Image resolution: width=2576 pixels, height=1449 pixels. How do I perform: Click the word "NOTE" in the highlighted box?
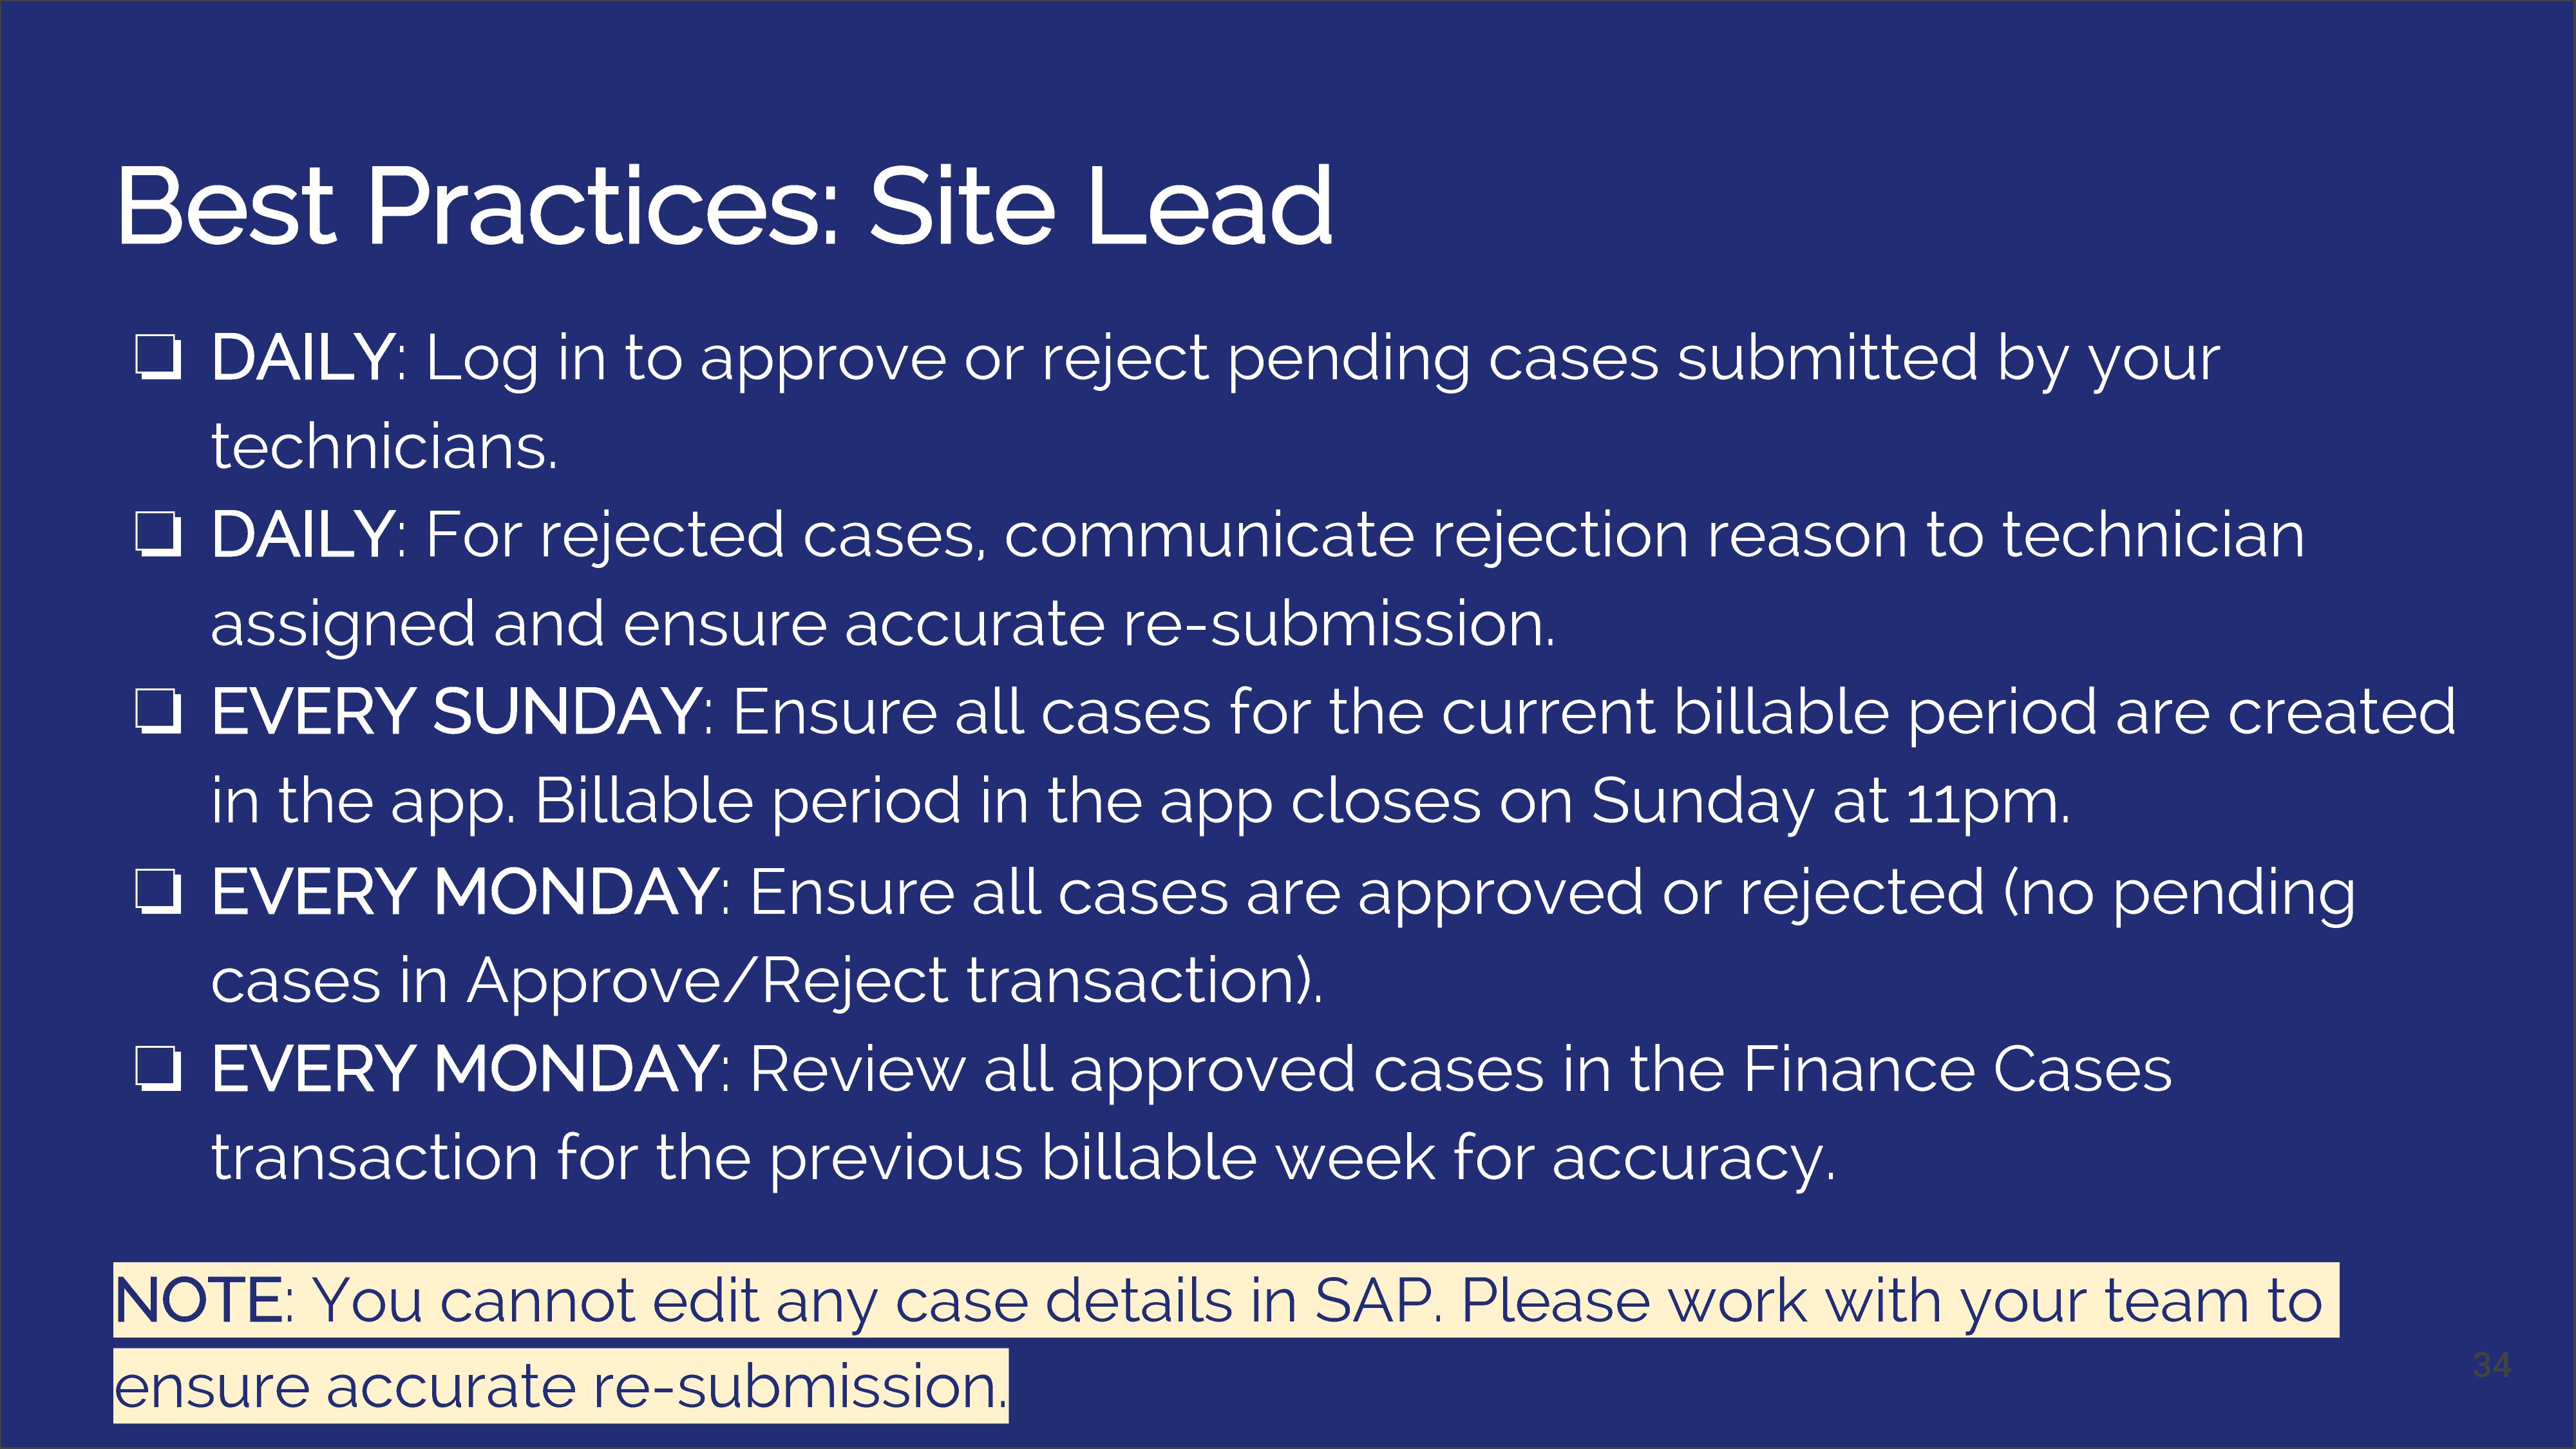198,1301
